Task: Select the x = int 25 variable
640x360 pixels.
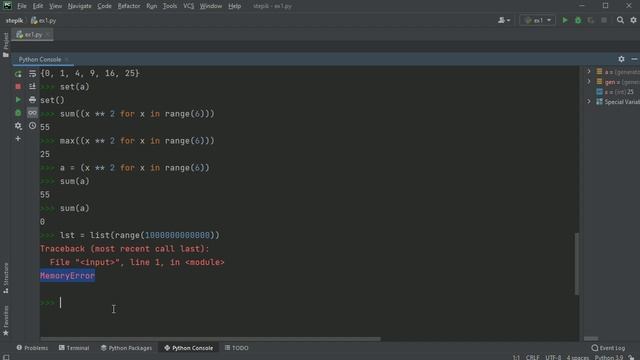Action: 615,92
